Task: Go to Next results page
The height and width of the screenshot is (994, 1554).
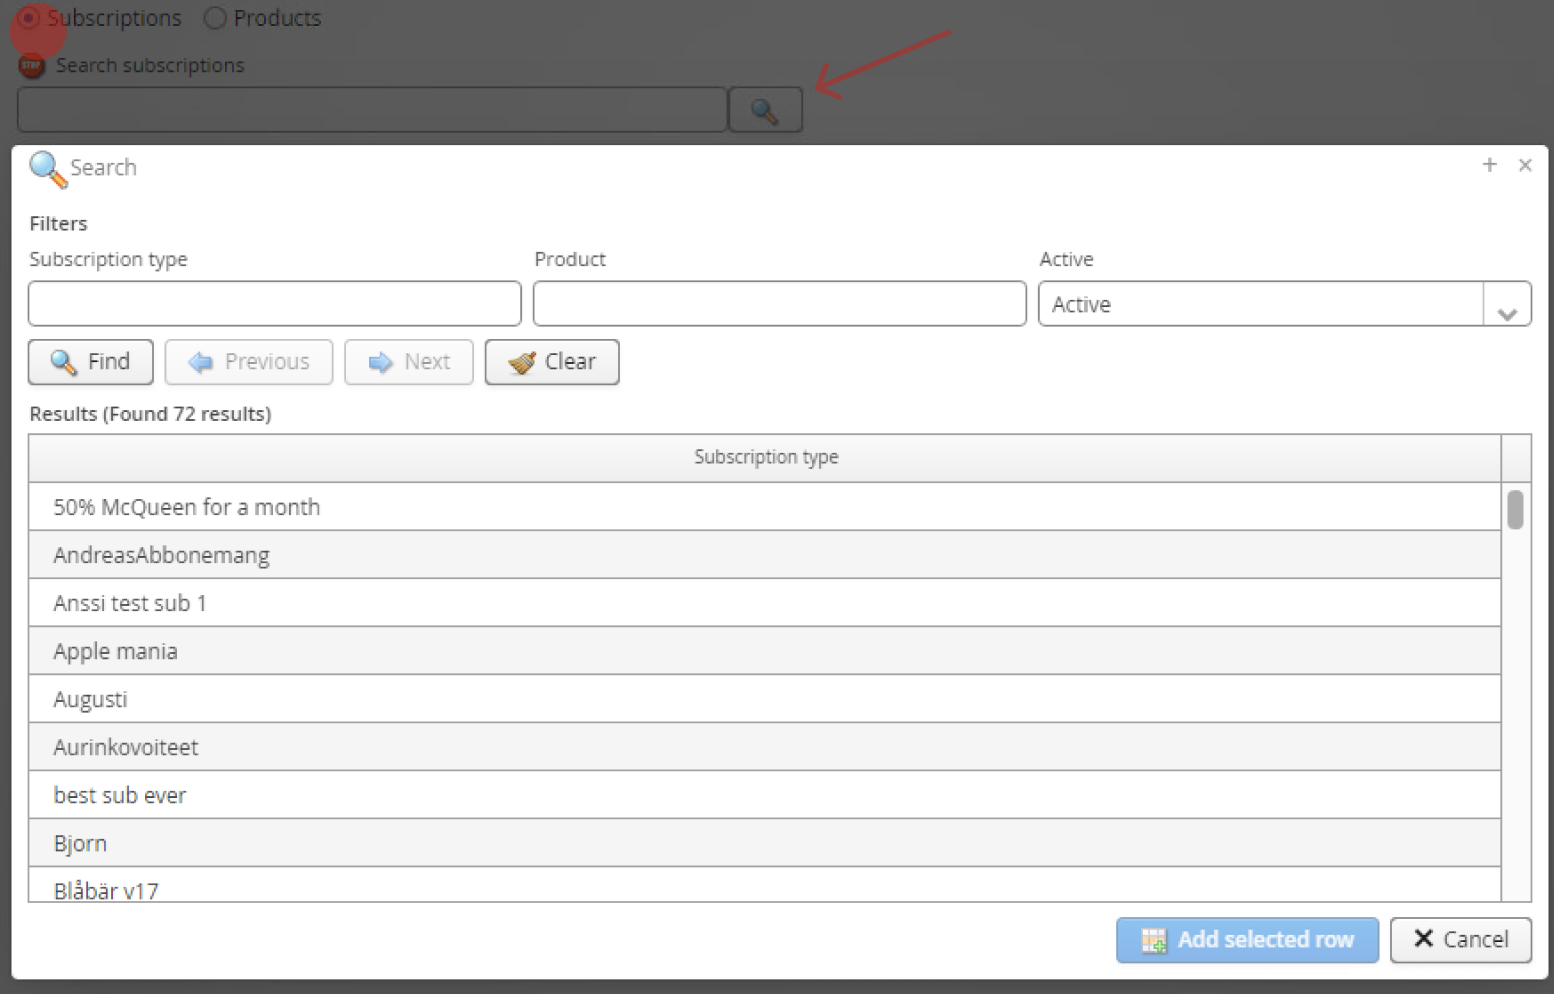Action: (409, 362)
